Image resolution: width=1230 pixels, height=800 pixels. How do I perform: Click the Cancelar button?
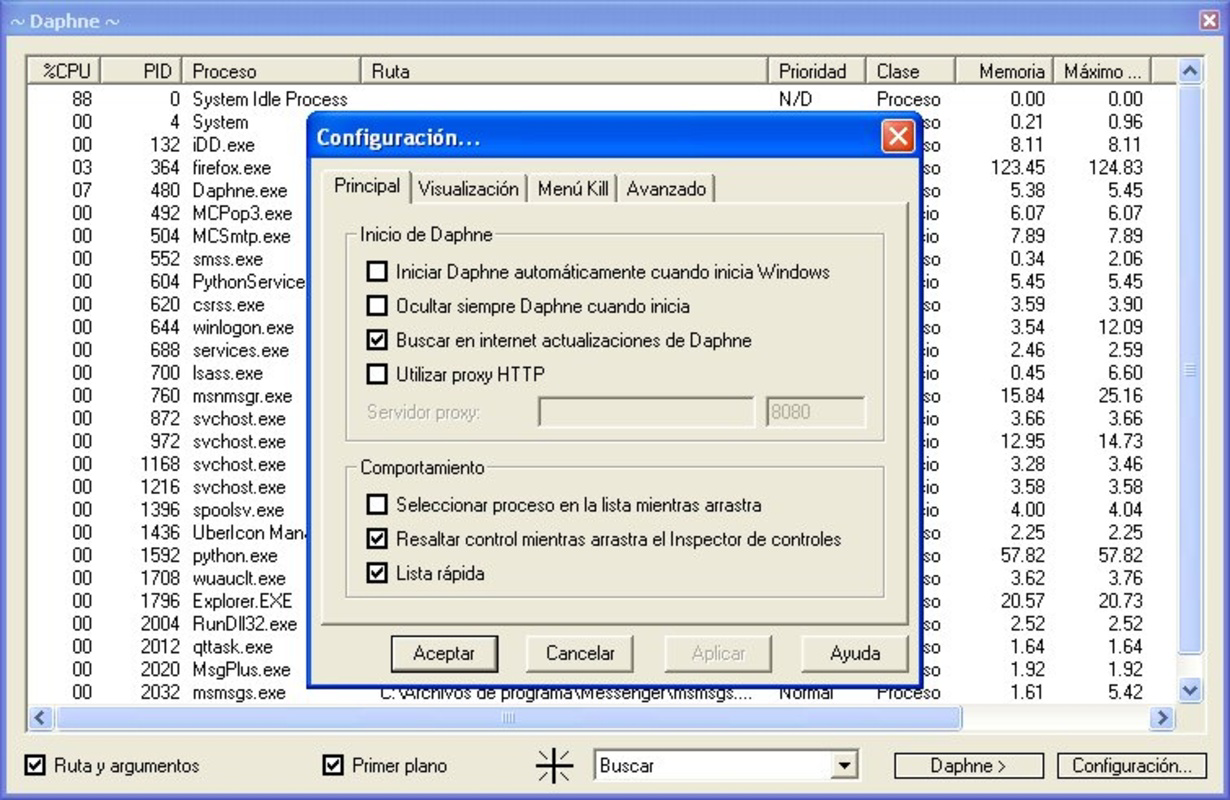[580, 654]
